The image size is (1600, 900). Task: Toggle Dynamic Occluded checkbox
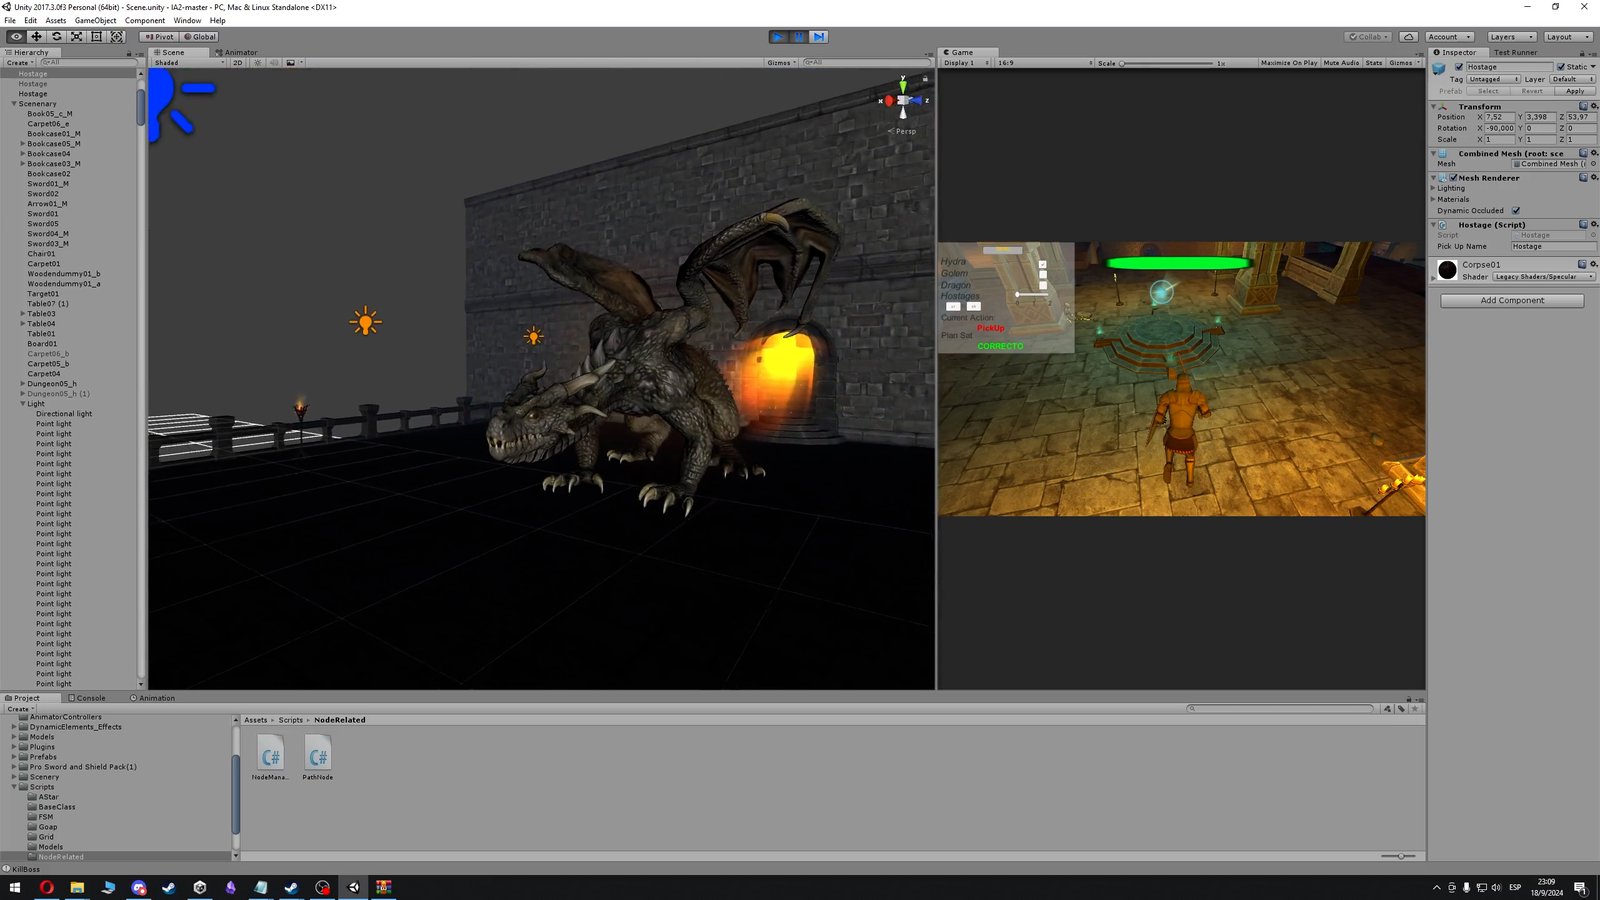click(x=1516, y=211)
